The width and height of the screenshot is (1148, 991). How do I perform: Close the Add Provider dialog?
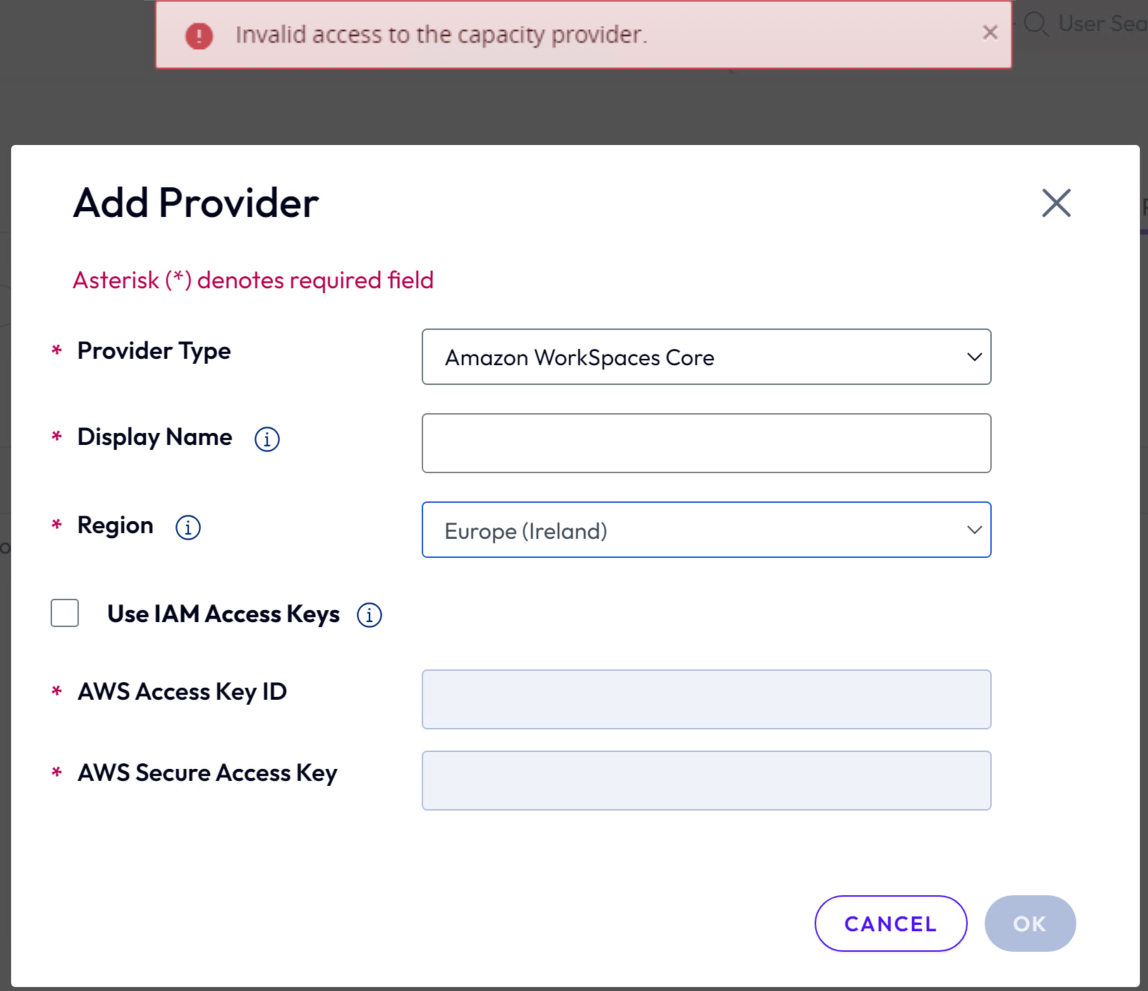1056,203
